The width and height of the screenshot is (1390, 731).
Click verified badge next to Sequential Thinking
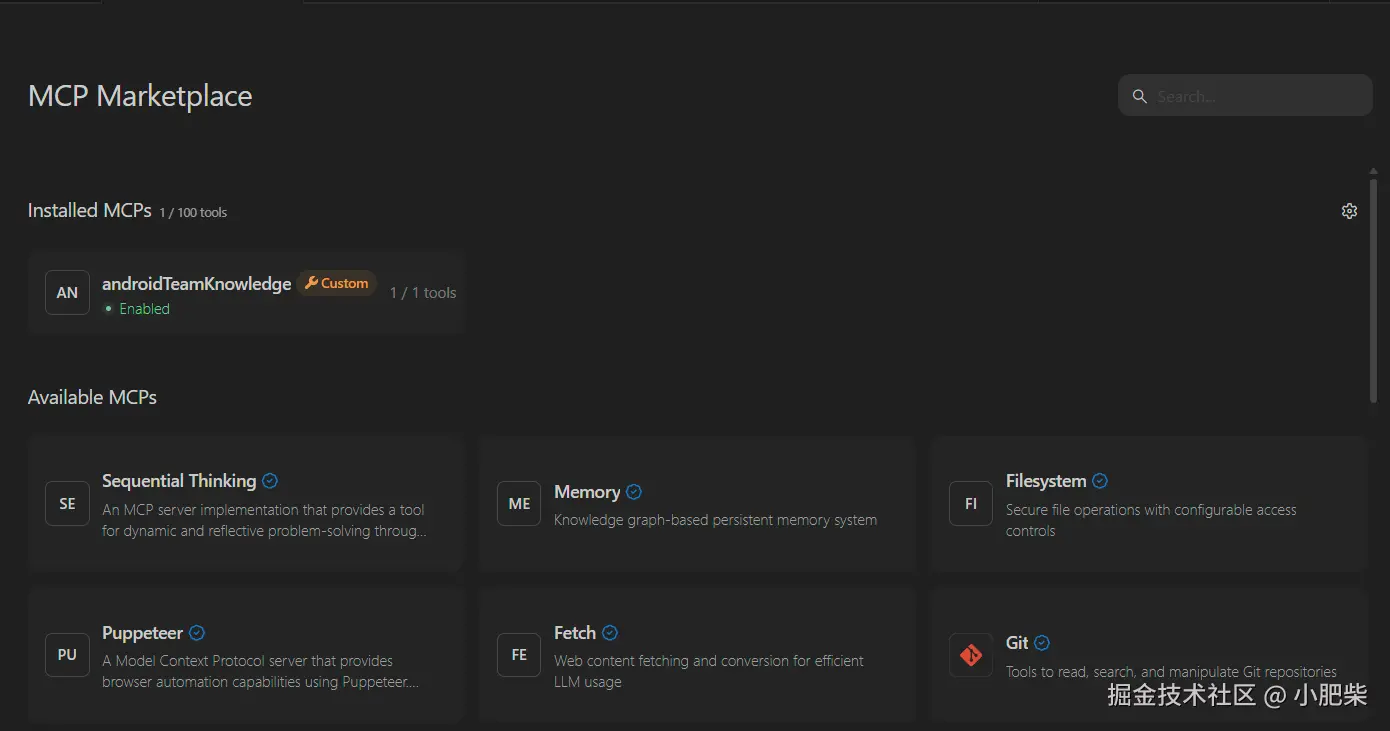(x=270, y=481)
